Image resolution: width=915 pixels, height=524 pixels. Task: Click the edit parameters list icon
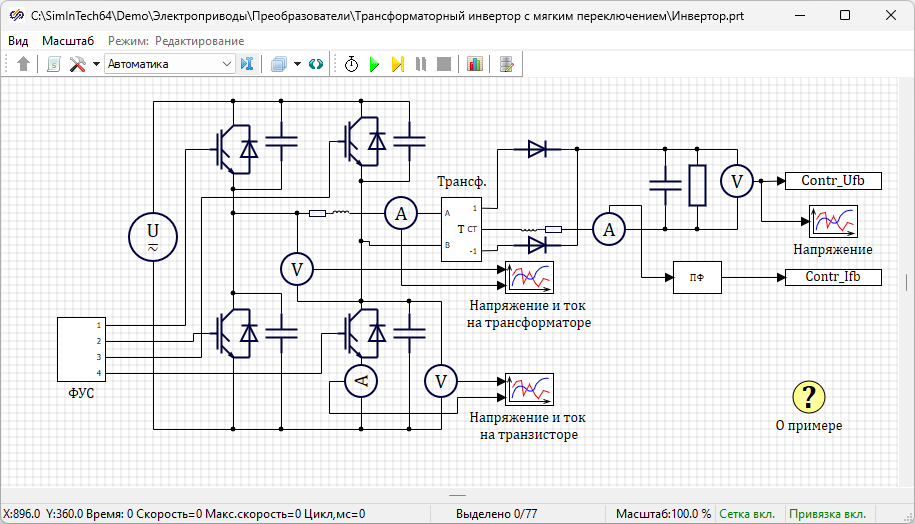(x=507, y=64)
